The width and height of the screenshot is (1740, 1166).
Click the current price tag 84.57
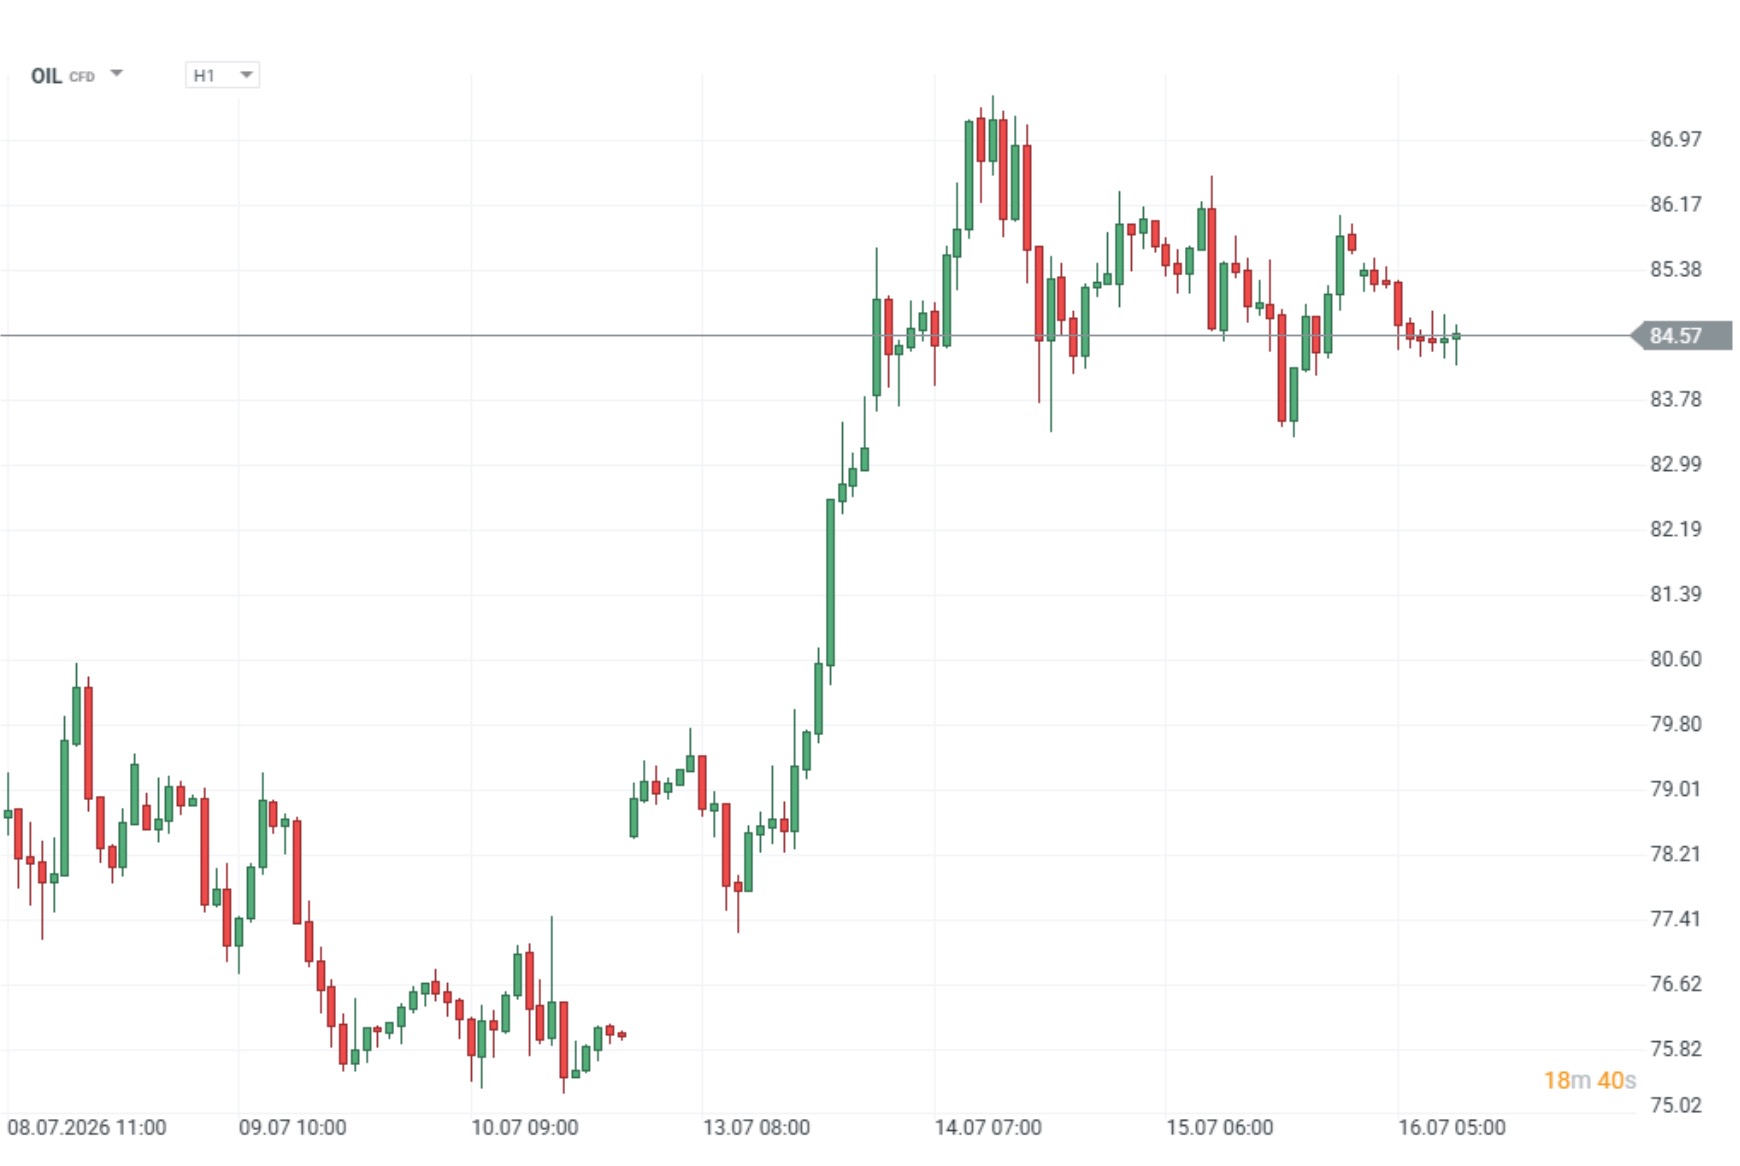pos(1682,336)
